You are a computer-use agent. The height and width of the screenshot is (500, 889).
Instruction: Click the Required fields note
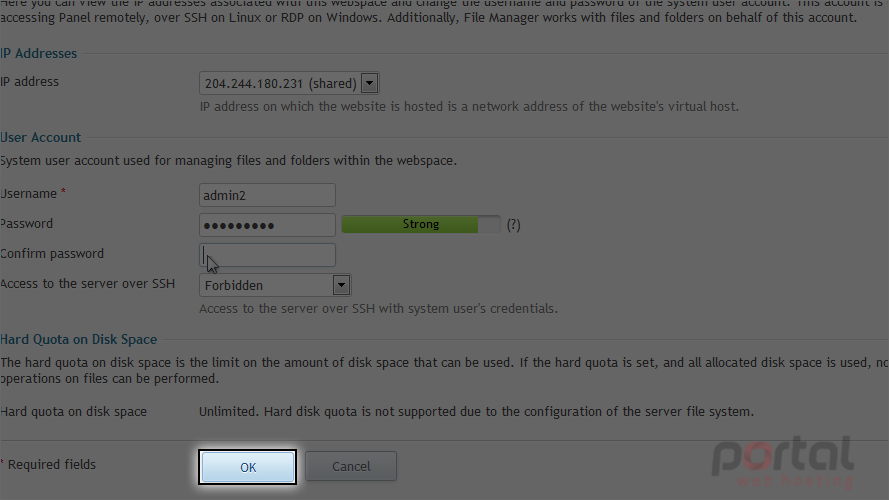pyautogui.click(x=48, y=464)
